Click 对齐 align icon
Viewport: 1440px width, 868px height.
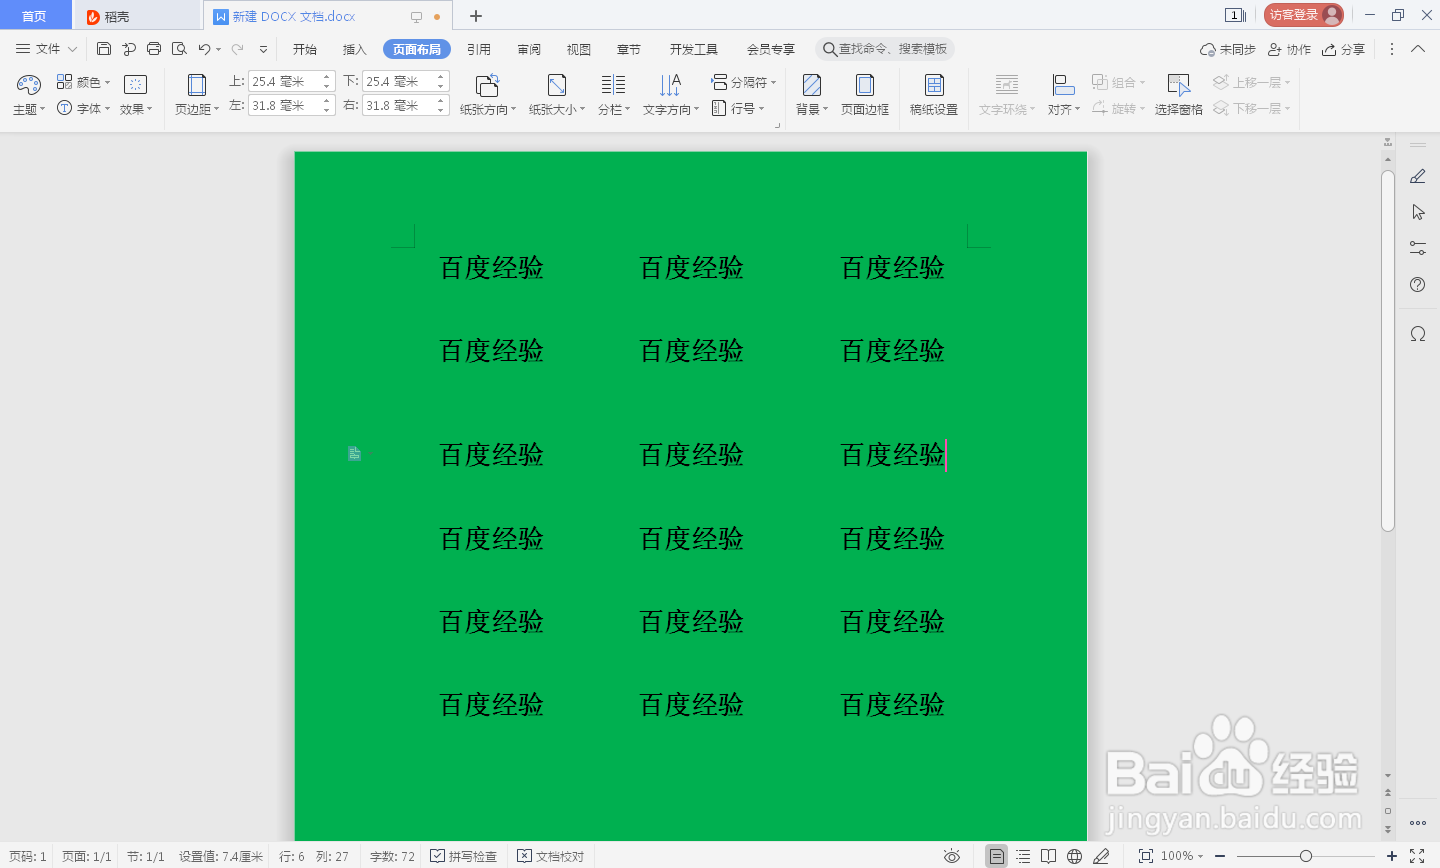tap(1063, 85)
